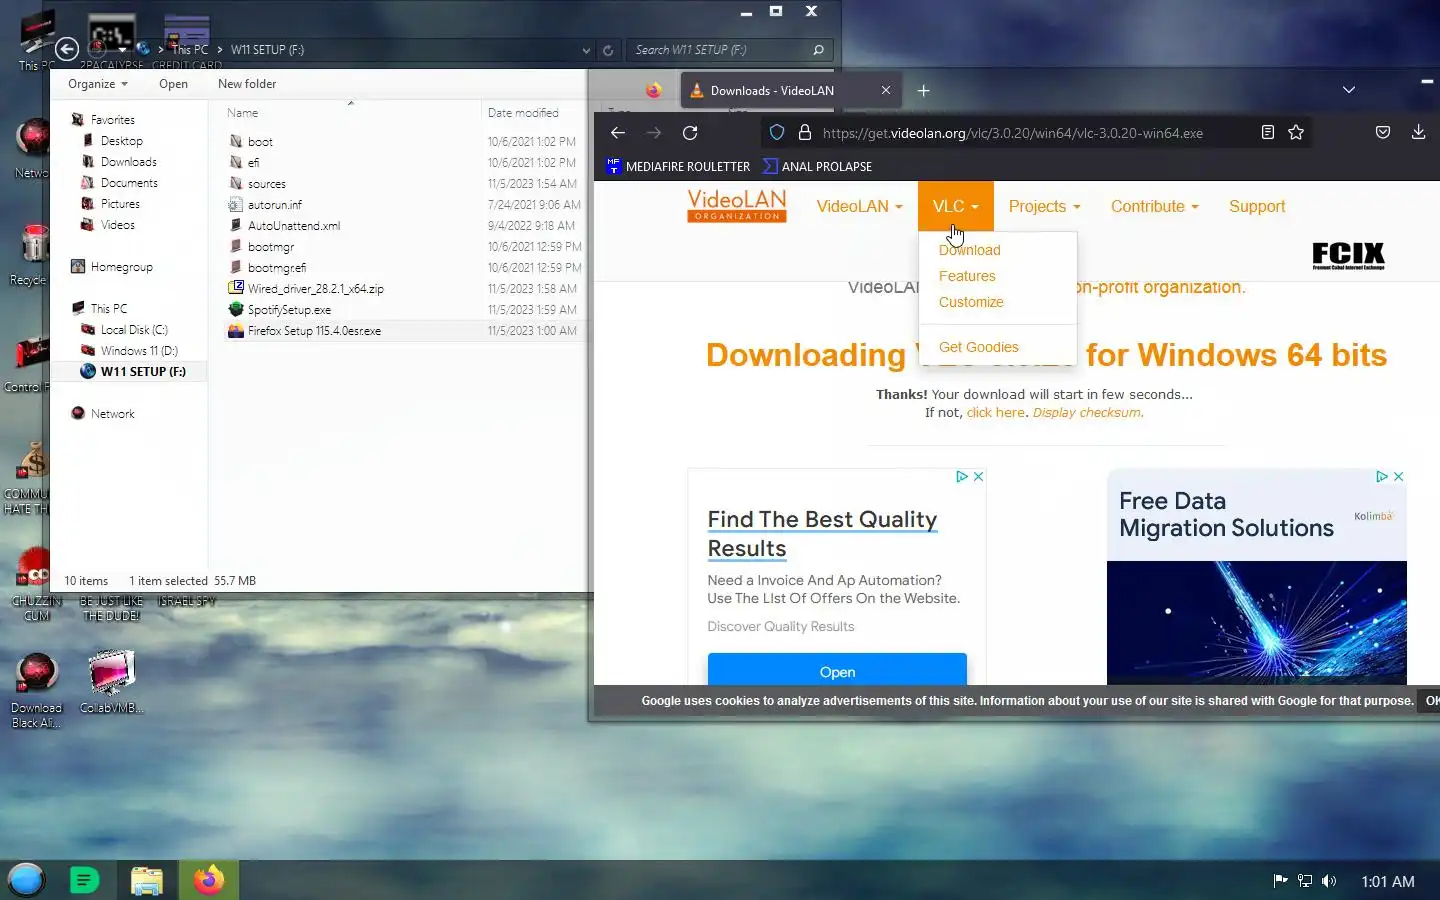Open volume speaker tray icon
The width and height of the screenshot is (1440, 900).
click(x=1329, y=881)
